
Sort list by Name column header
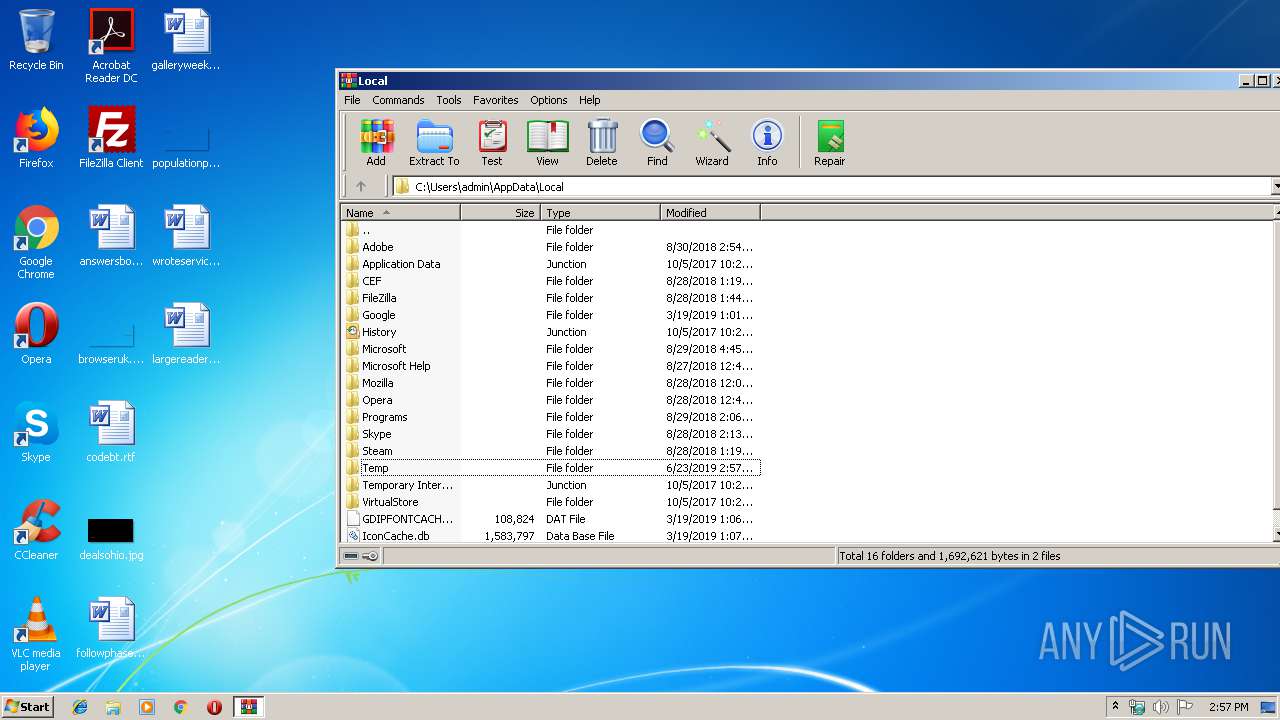(400, 212)
